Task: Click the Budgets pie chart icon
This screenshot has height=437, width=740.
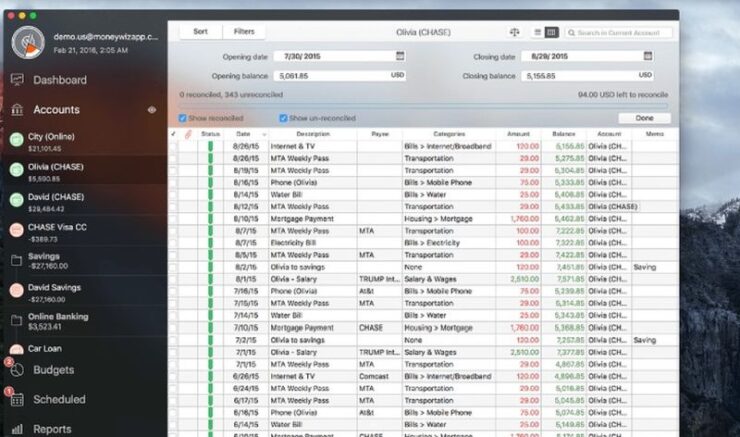Action: [x=17, y=370]
